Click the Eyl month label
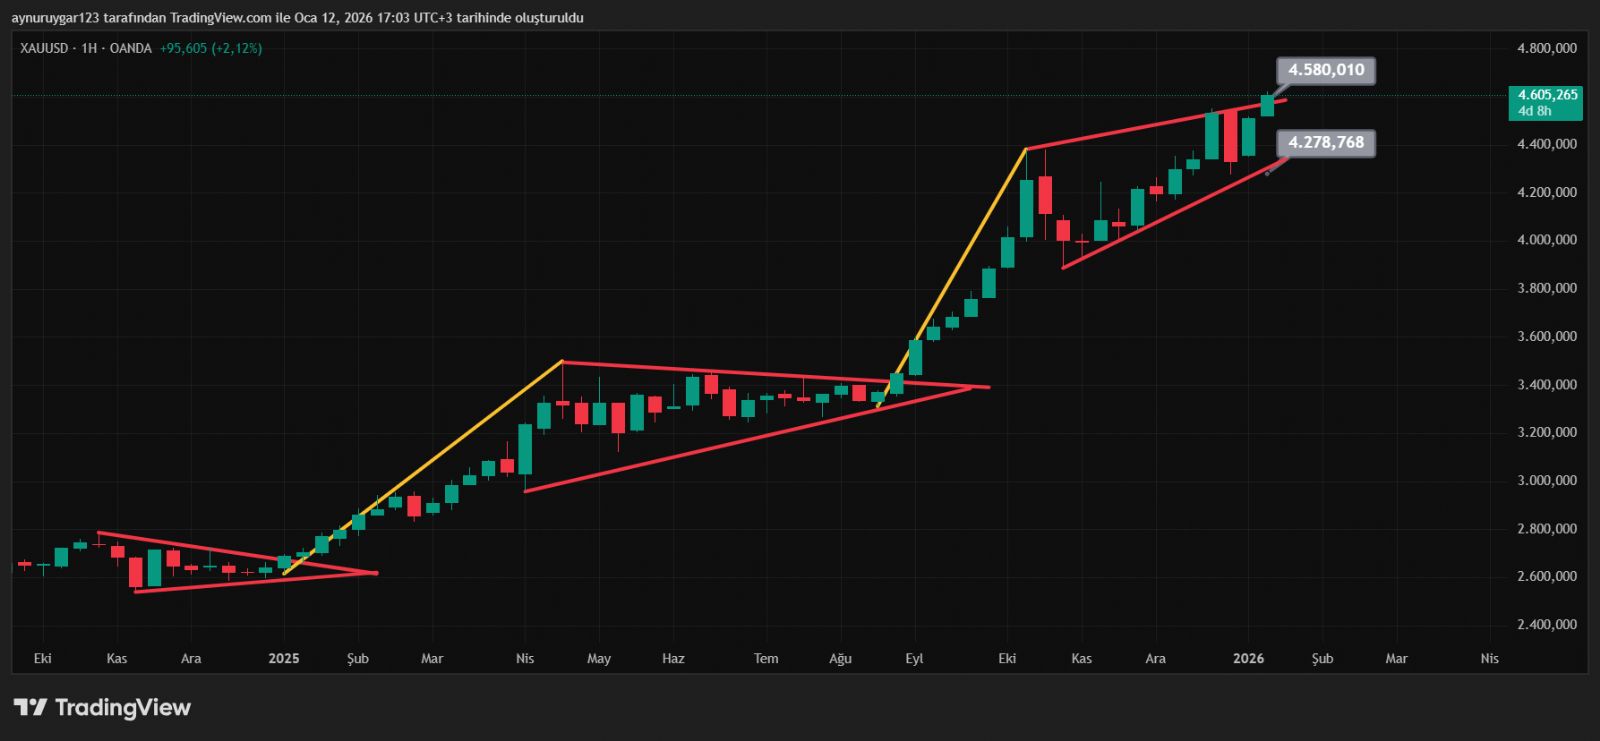The width and height of the screenshot is (1600, 741). pyautogui.click(x=914, y=658)
